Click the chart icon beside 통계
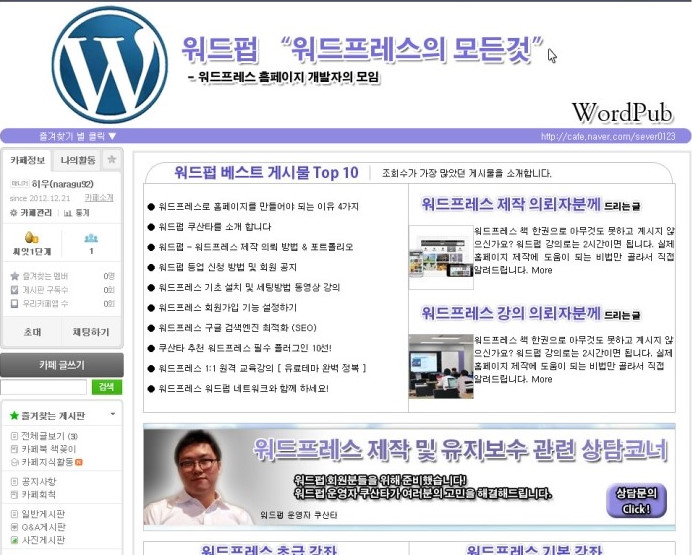This screenshot has height=555, width=692. pos(68,213)
